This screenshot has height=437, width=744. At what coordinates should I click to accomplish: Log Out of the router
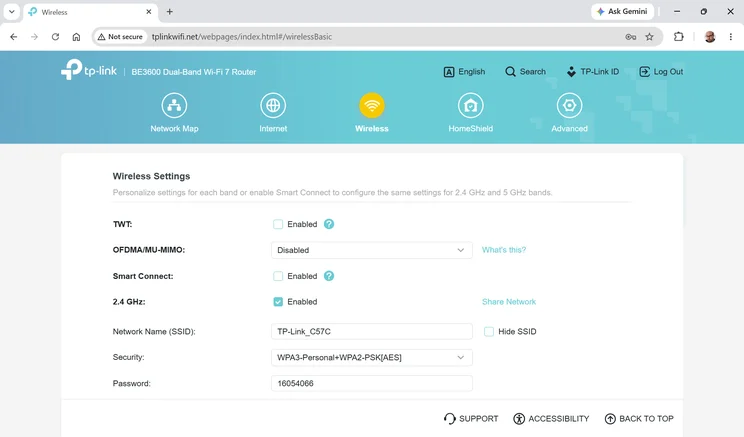tap(661, 72)
